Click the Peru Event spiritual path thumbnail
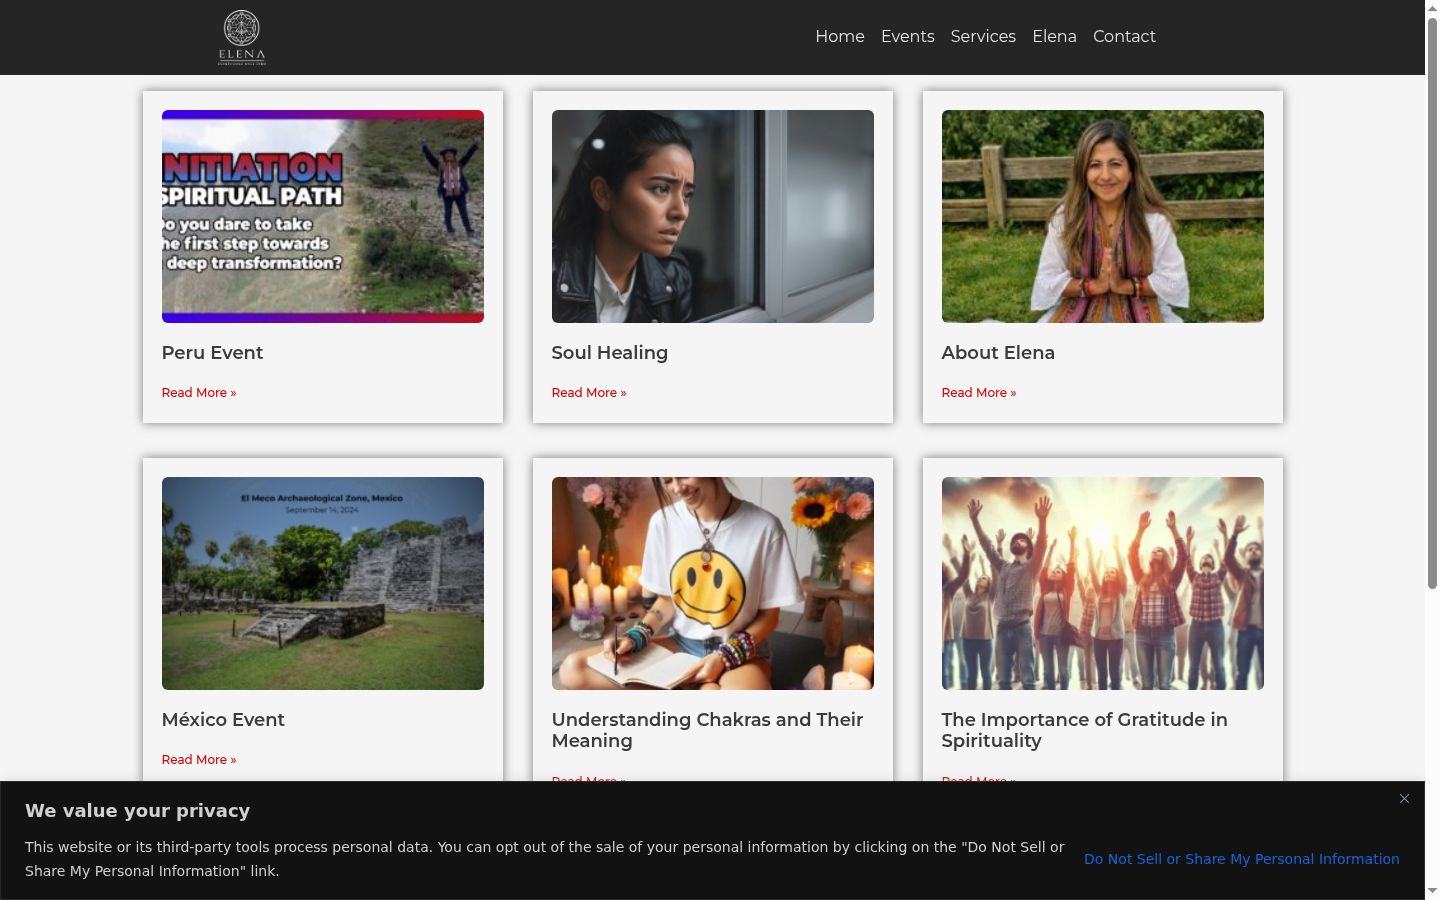Viewport: 1440px width, 900px height. 323,216
